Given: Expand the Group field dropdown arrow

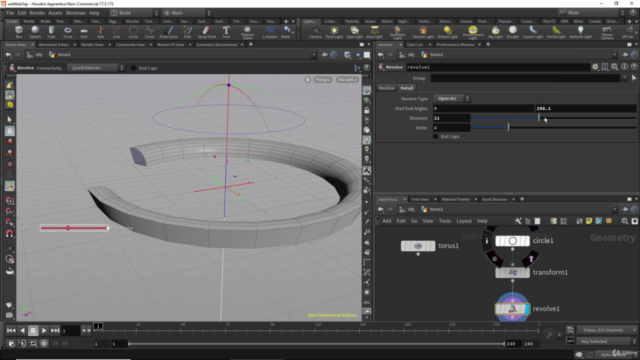Looking at the screenshot, I should click(624, 78).
